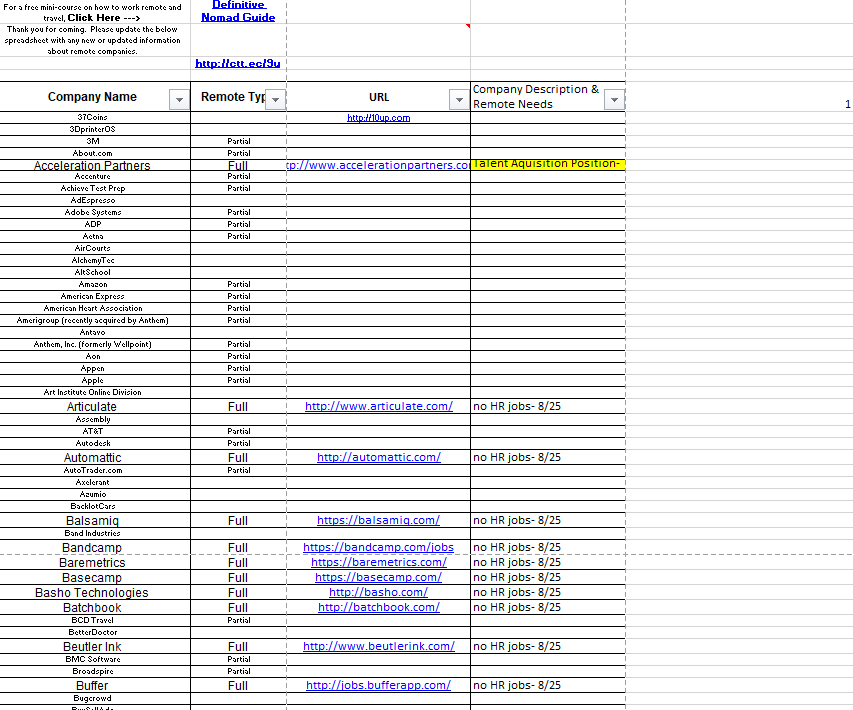Select the AutoTrader.com cell
This screenshot has width=854, height=710.
[93, 470]
